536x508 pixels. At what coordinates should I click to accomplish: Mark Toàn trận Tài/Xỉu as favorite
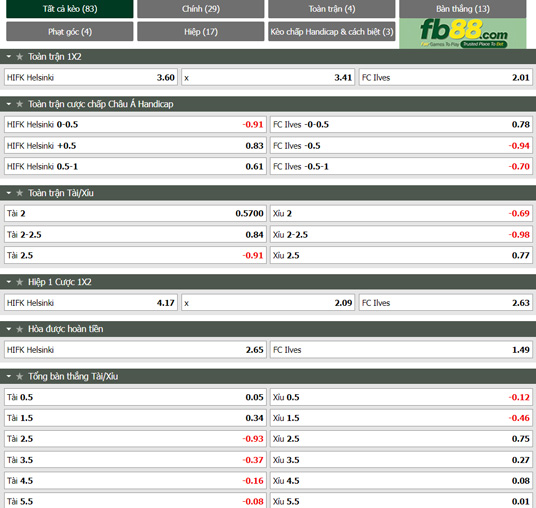(x=19, y=193)
